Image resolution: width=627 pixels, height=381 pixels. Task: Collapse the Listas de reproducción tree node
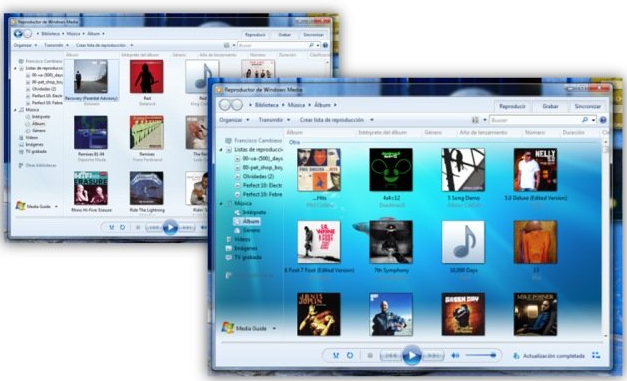[221, 150]
